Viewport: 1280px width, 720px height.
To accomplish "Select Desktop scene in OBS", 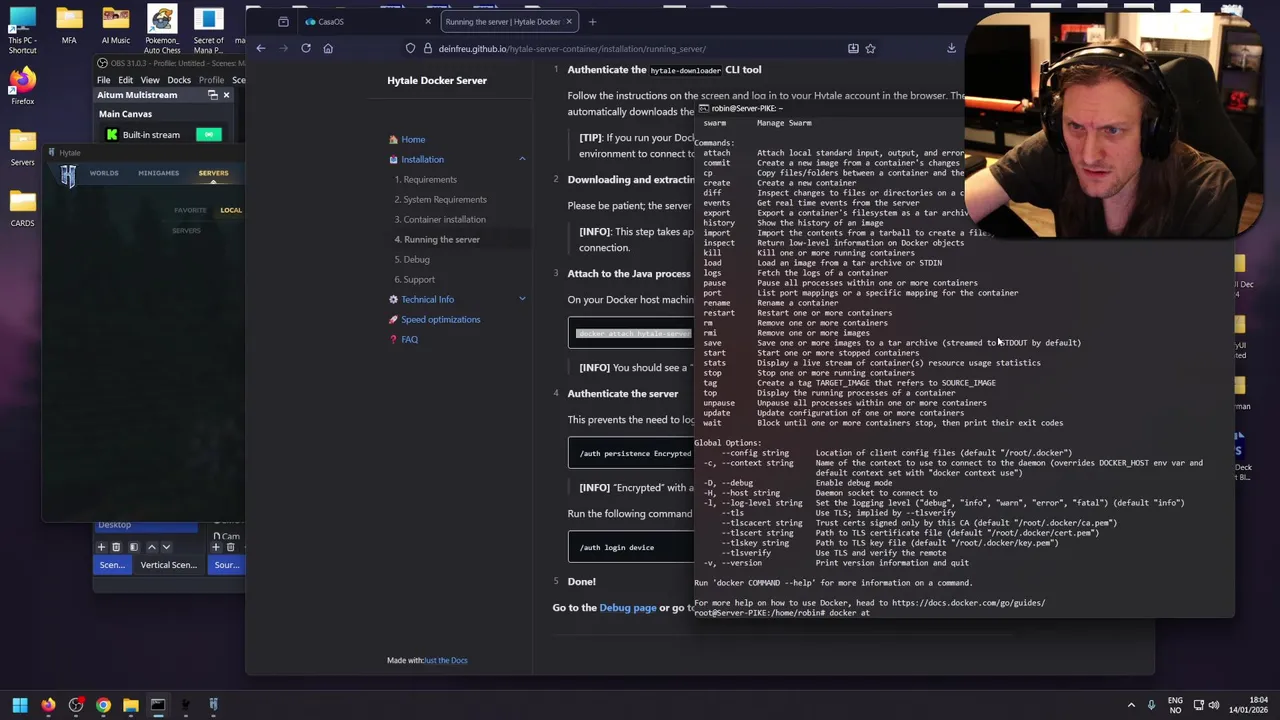I will [145, 525].
